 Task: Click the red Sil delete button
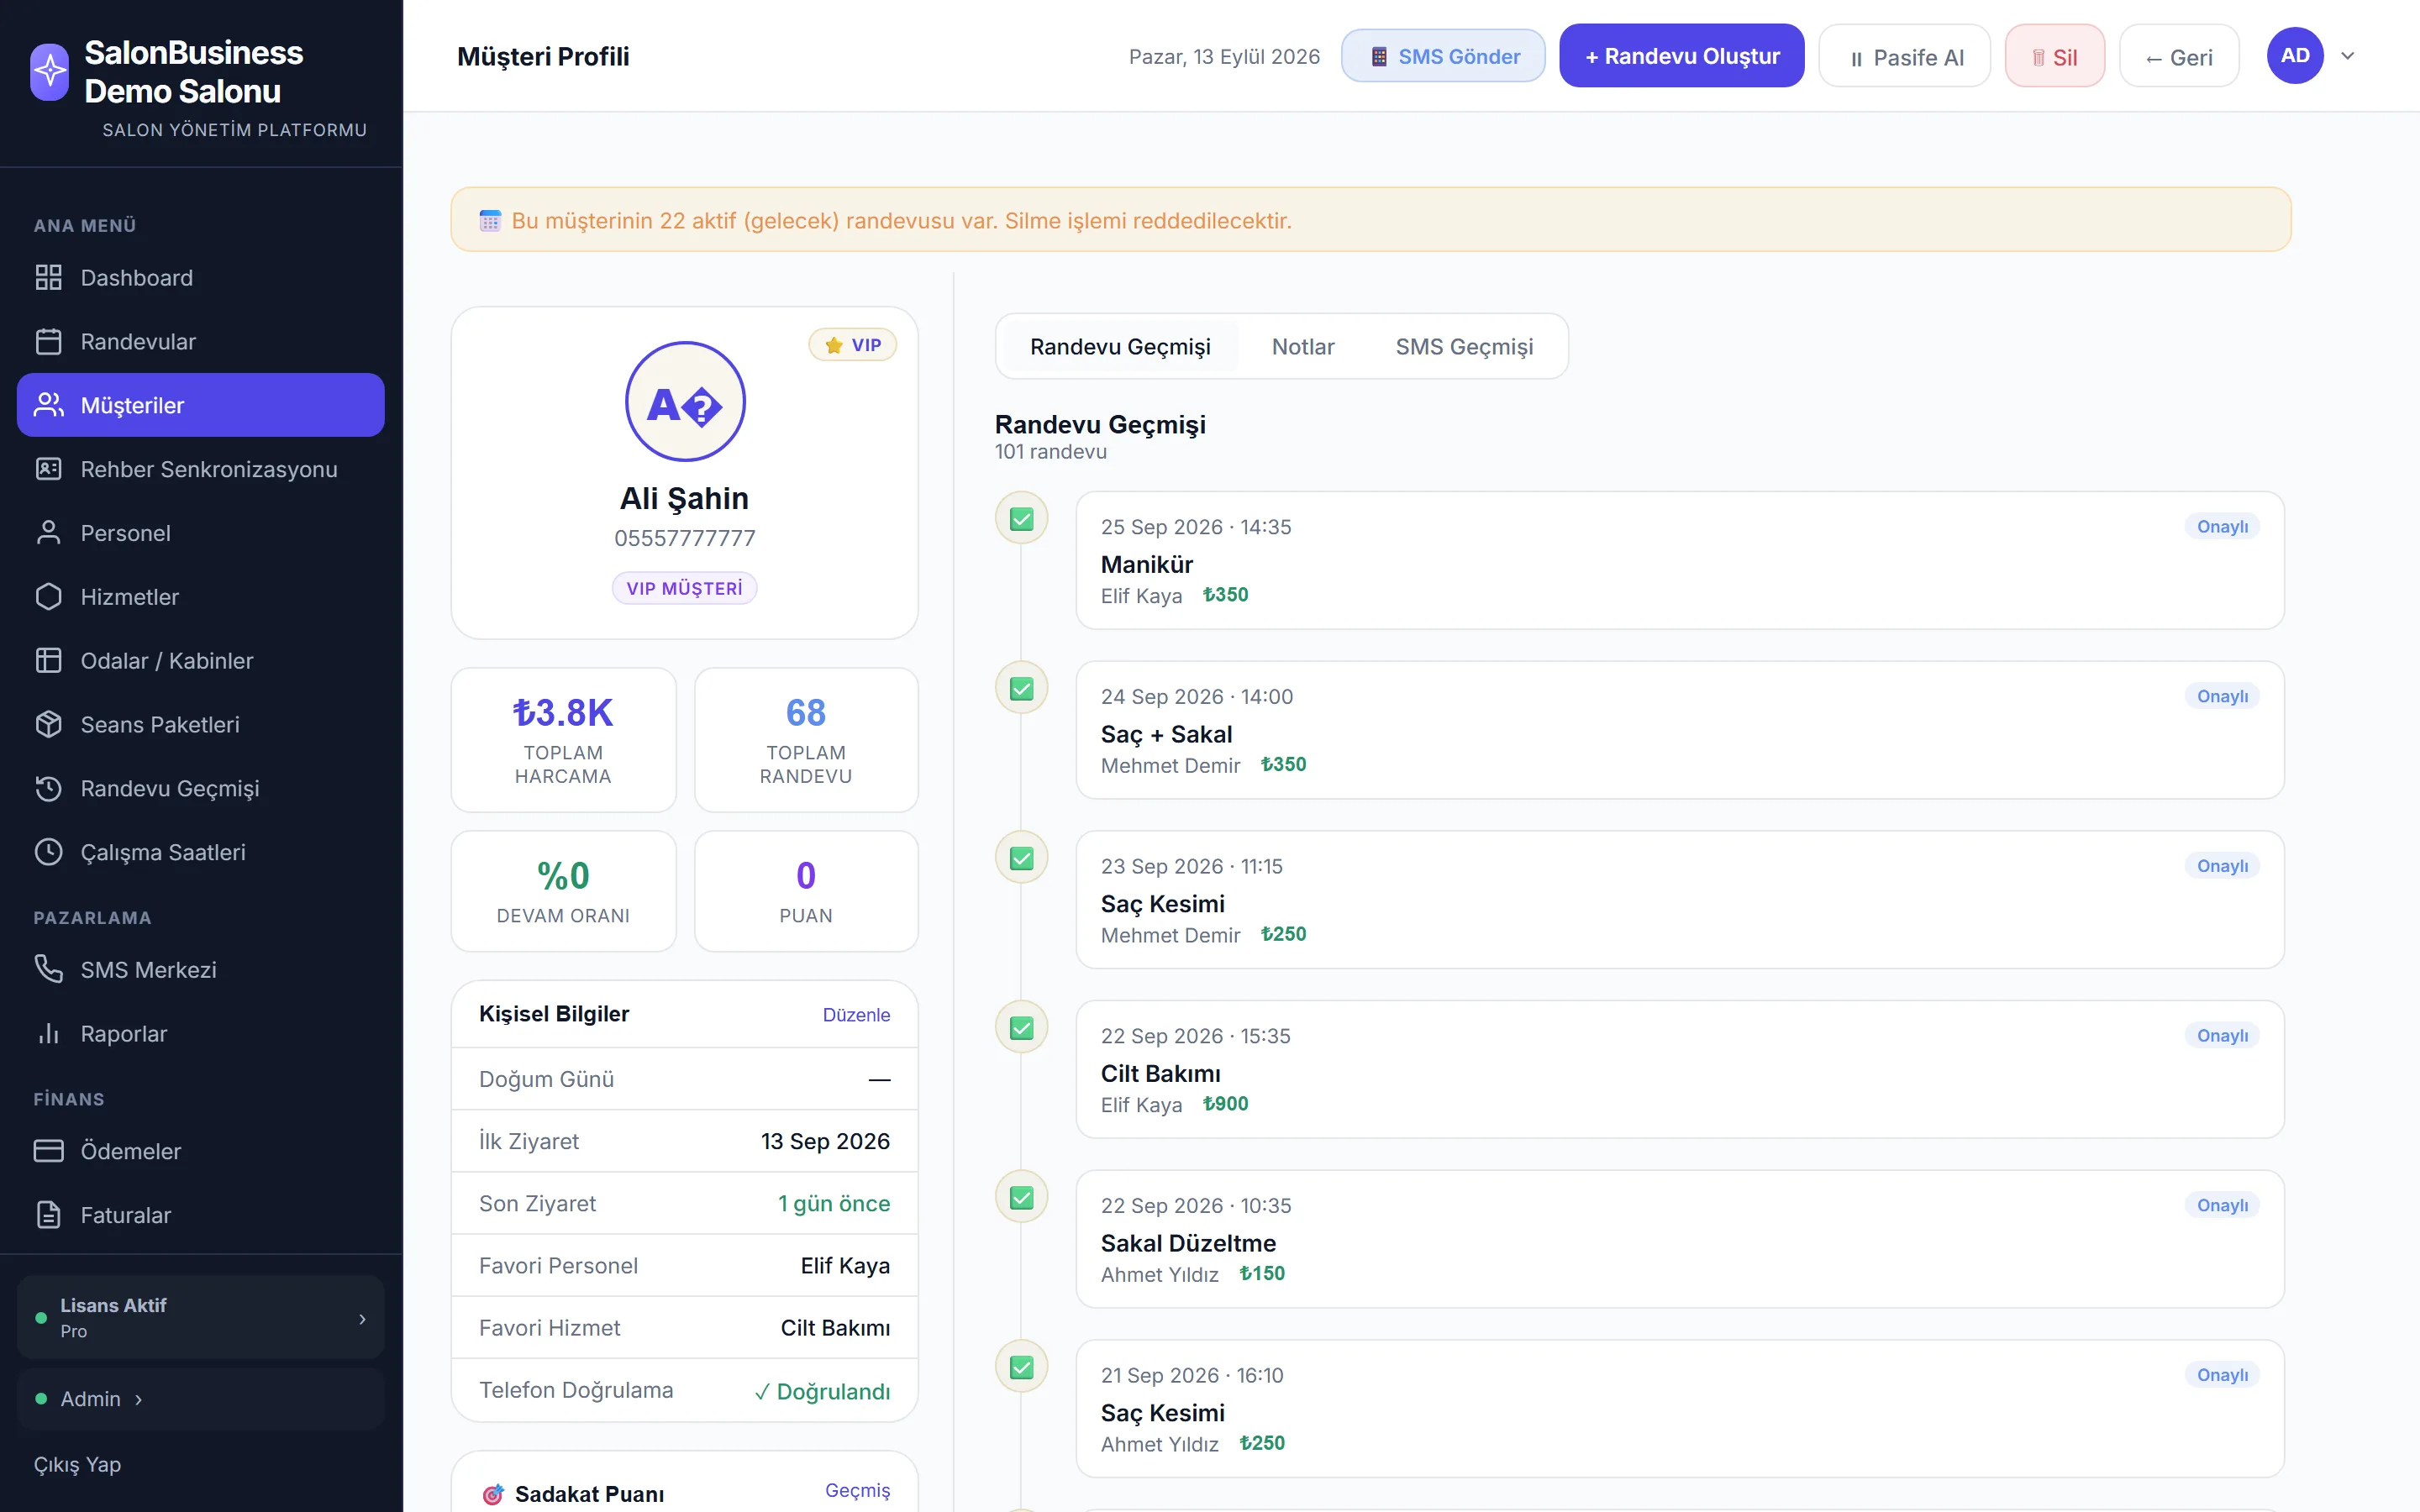click(2055, 57)
